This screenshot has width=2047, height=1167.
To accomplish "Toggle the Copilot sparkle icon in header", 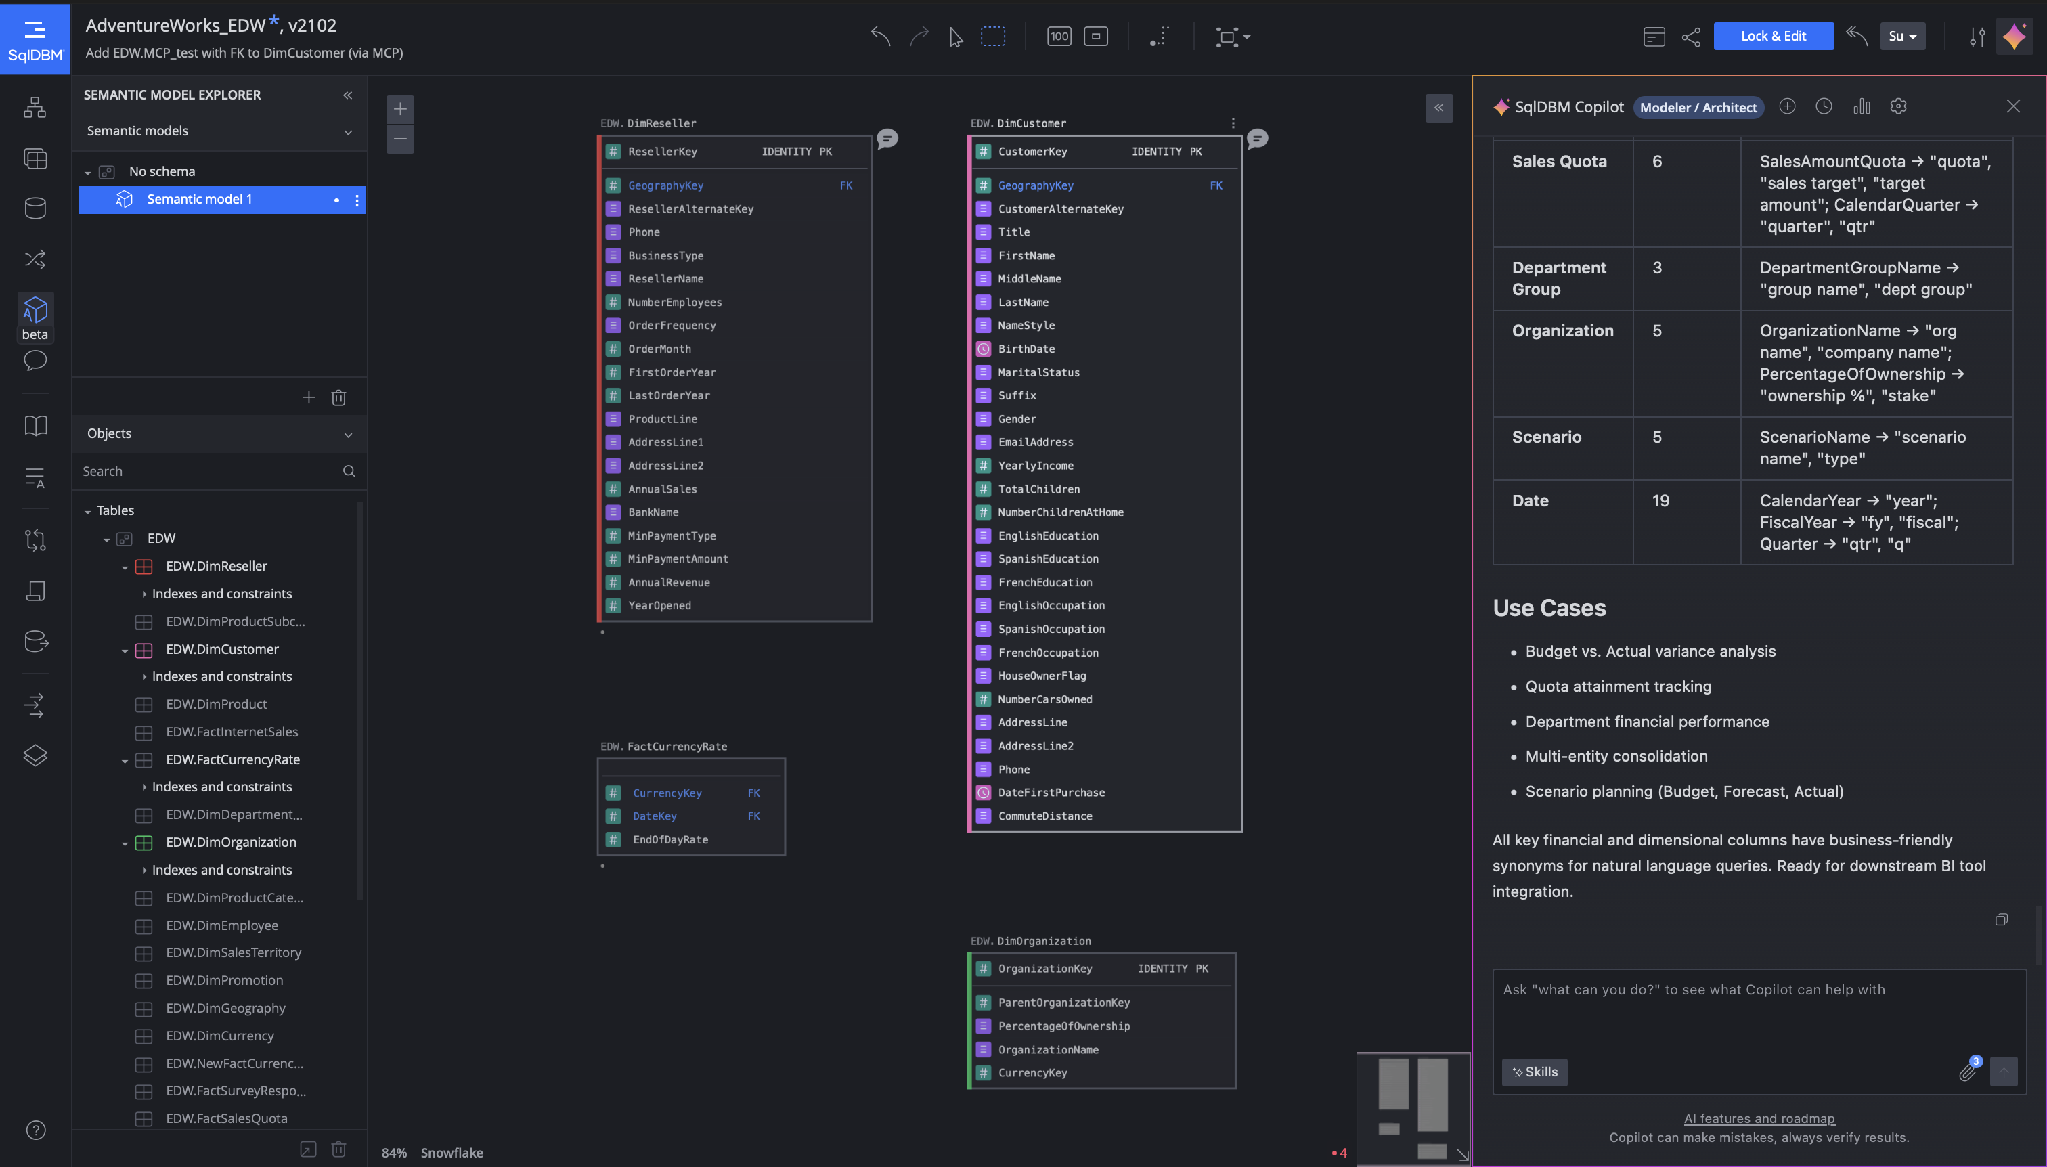I will [2014, 37].
